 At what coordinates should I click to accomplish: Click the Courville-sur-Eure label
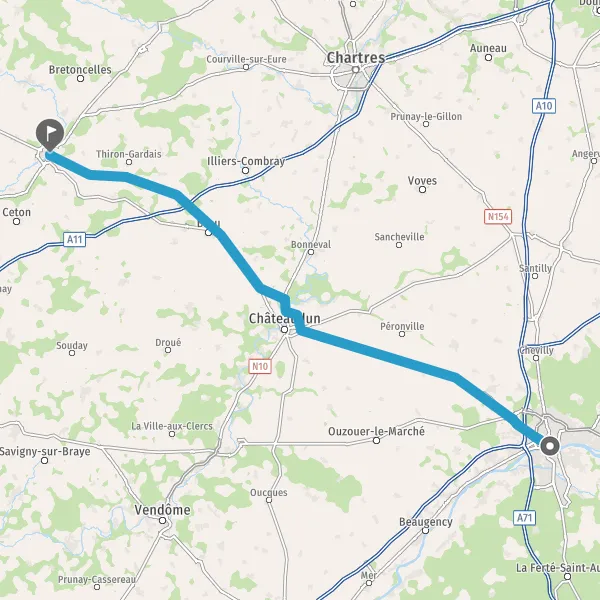246,59
